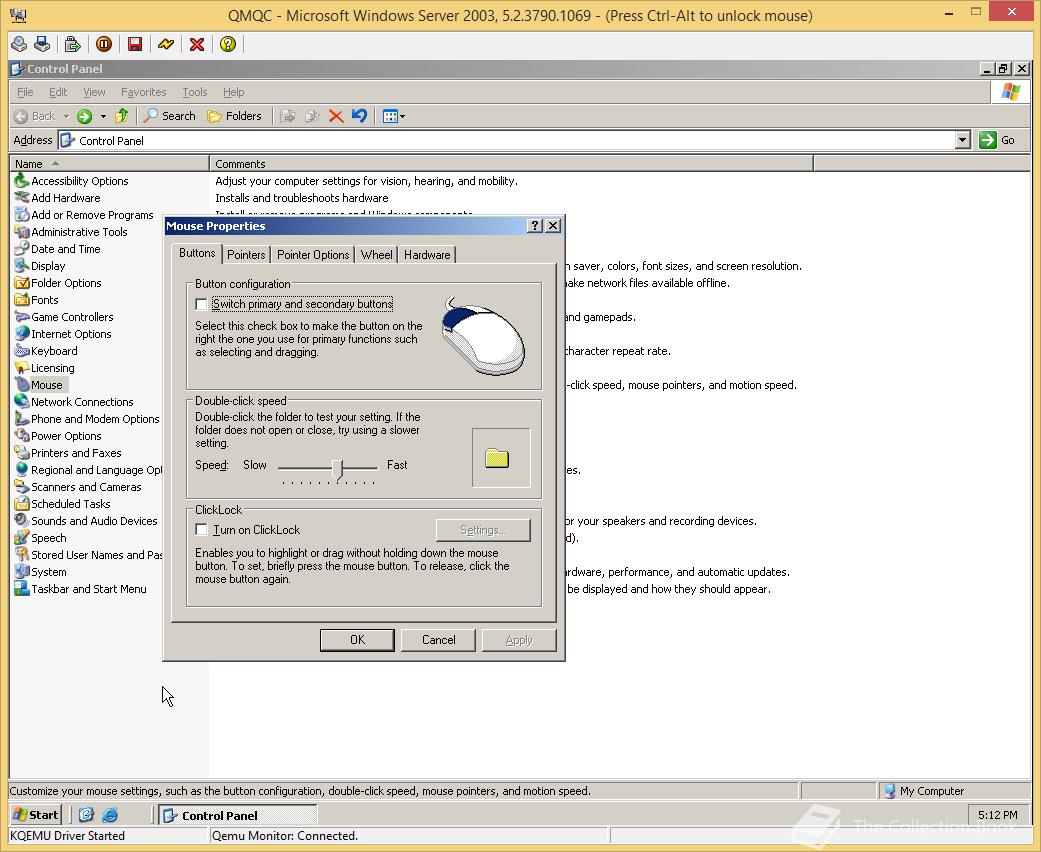Expand the Forward button history arrow
This screenshot has height=852, width=1041.
(103, 117)
